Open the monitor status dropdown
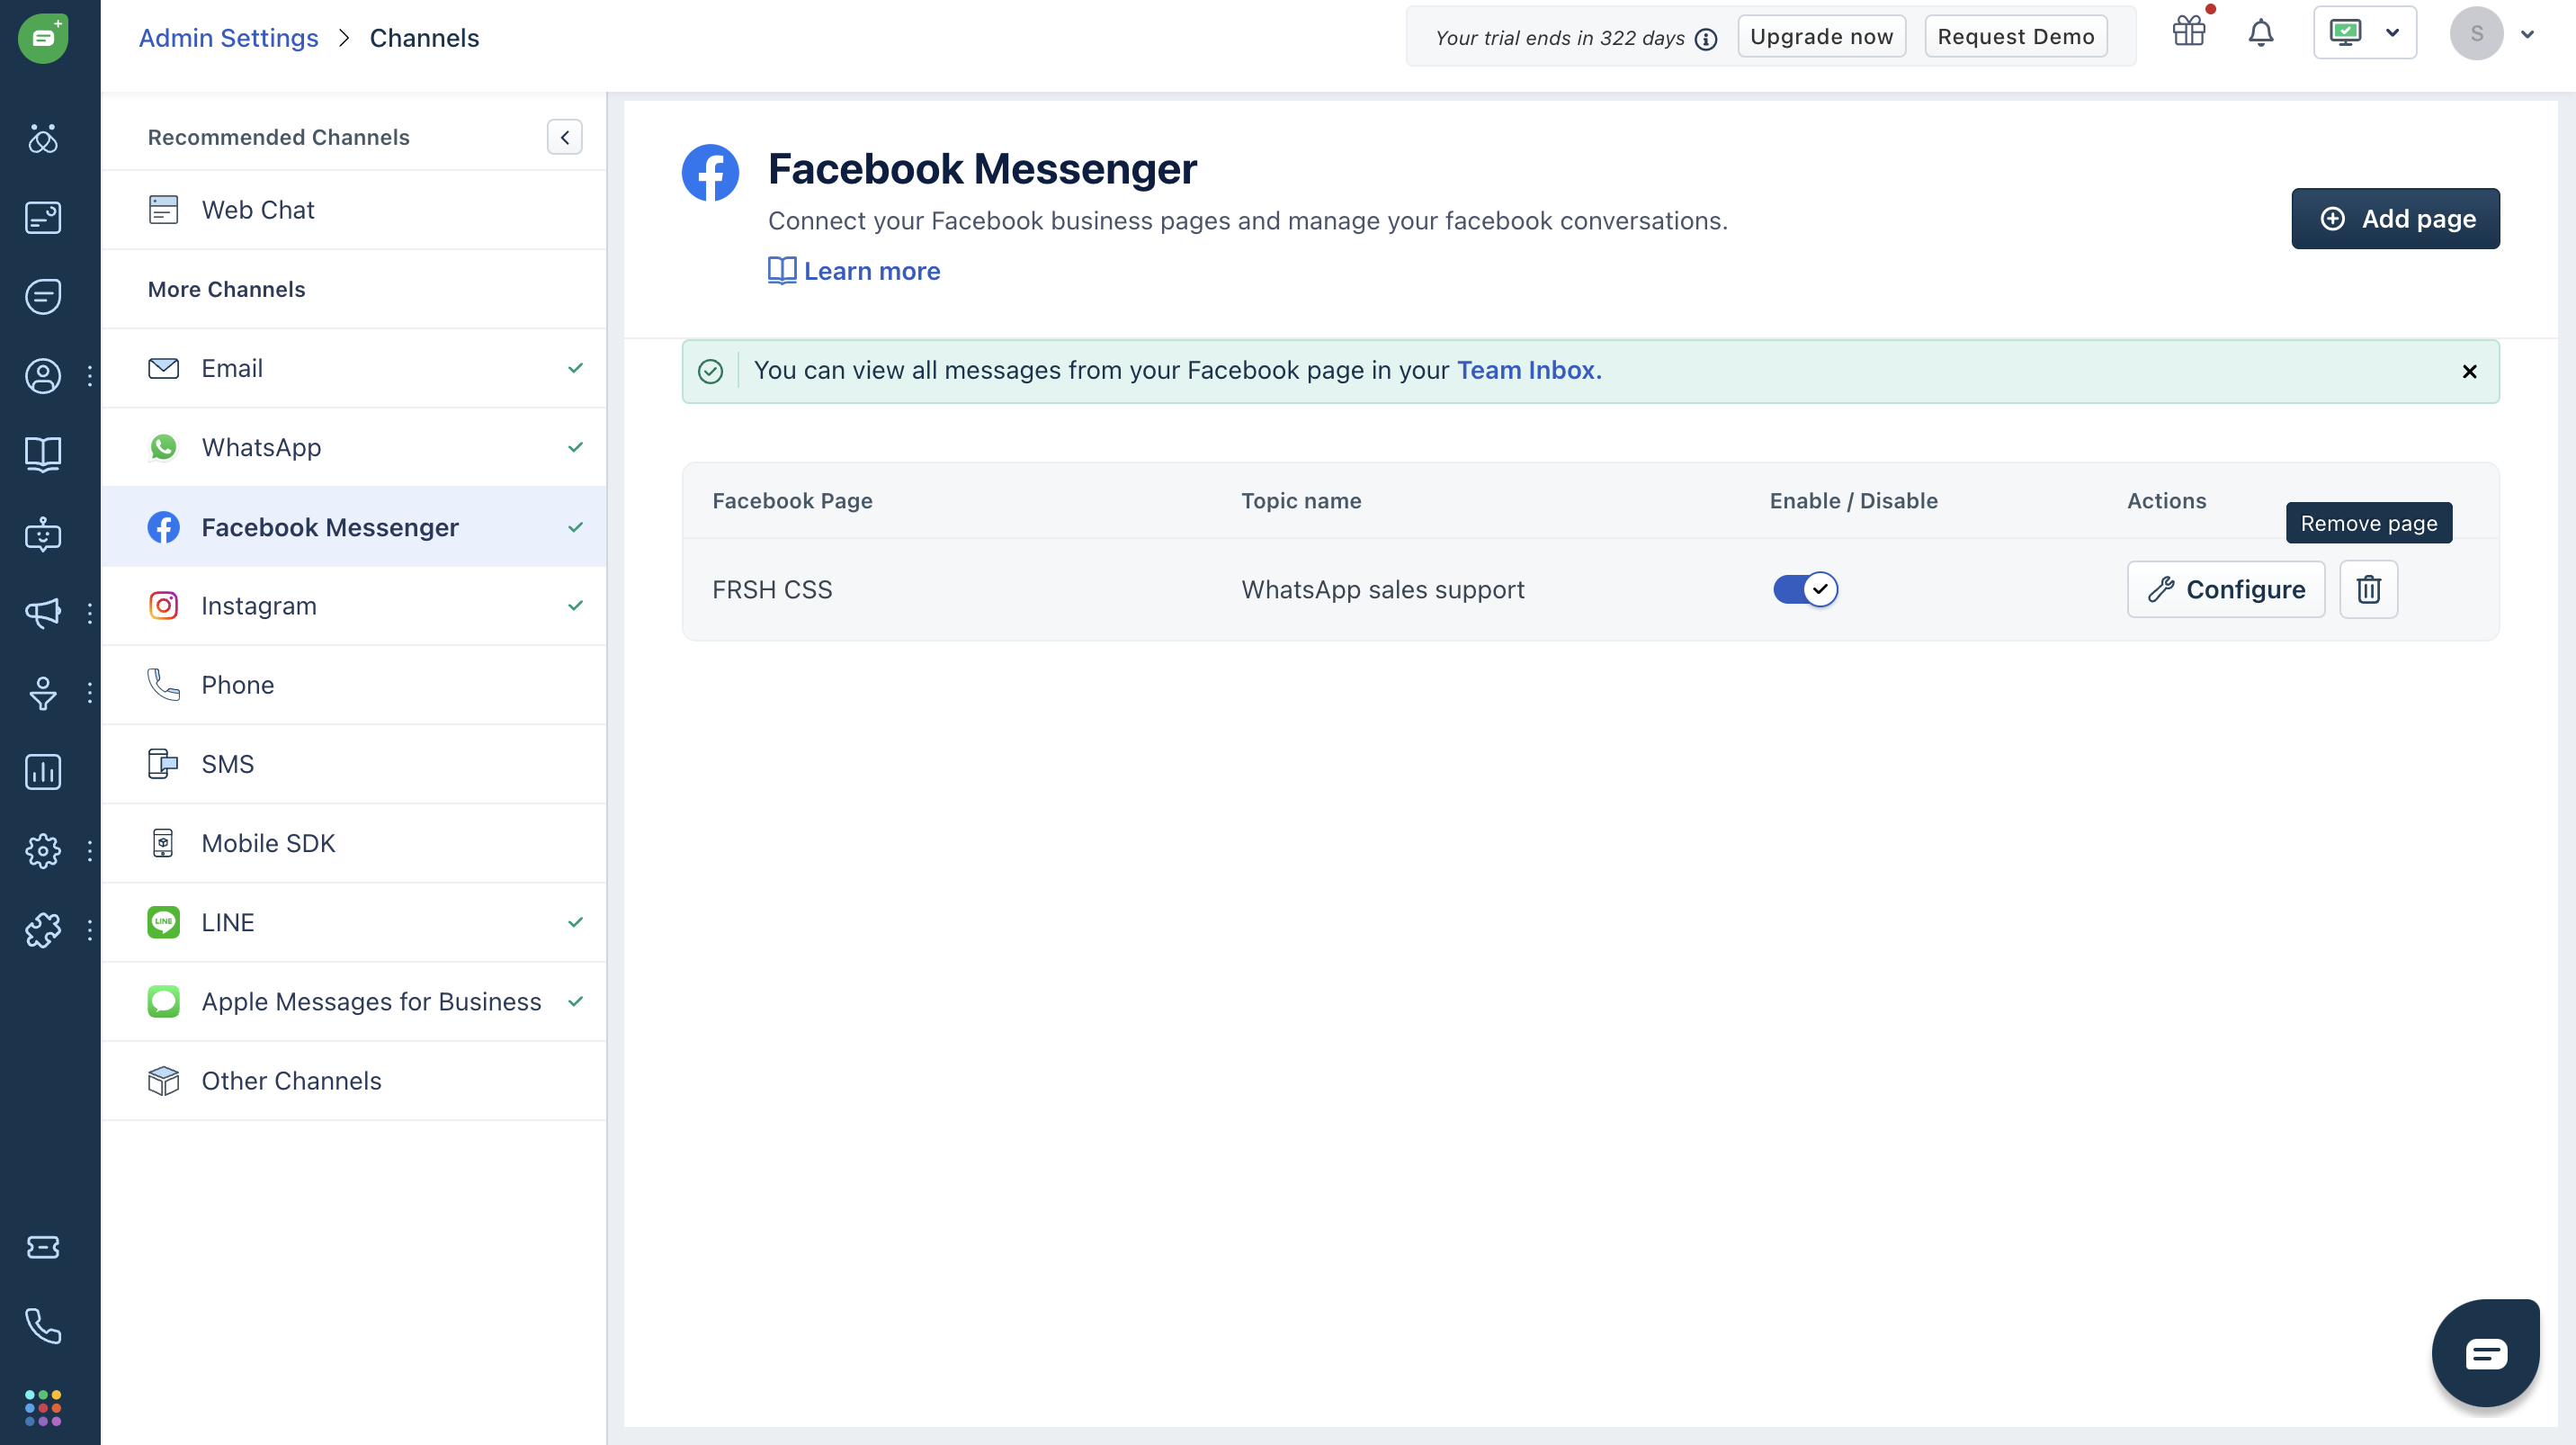The height and width of the screenshot is (1445, 2576). coord(2364,34)
